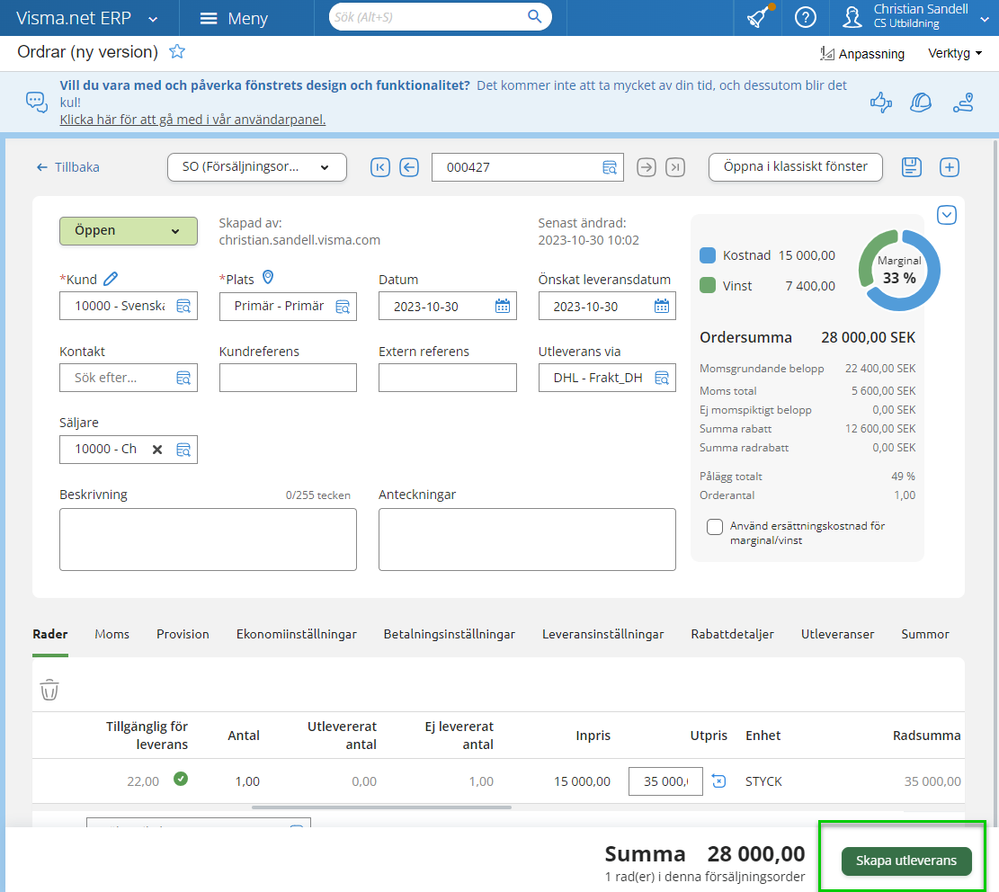Open the Meny main menu
The width and height of the screenshot is (999, 892).
(x=234, y=18)
